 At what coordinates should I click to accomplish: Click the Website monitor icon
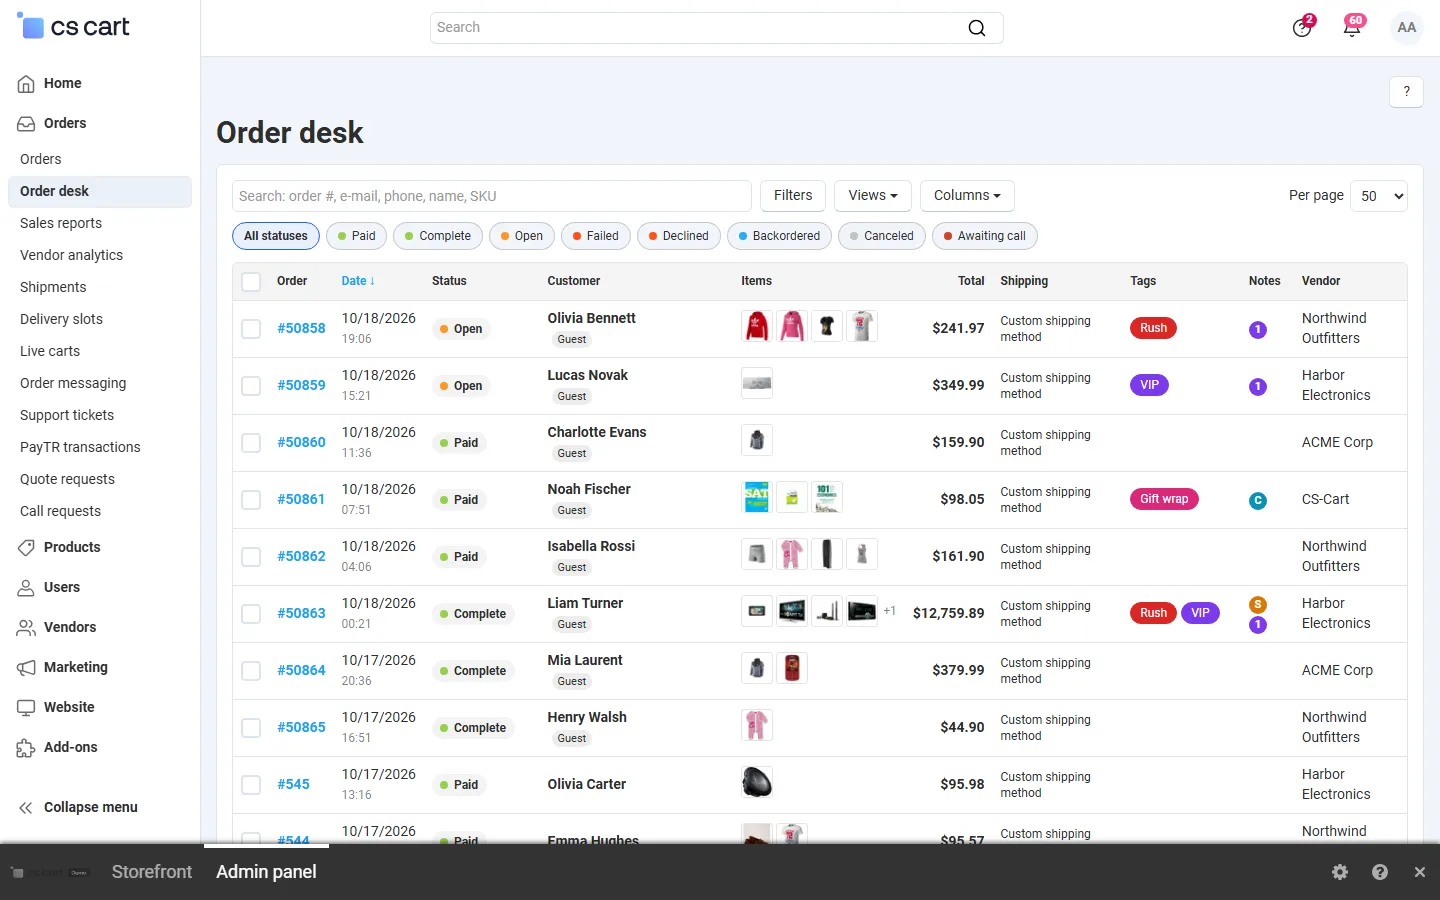[x=26, y=708]
